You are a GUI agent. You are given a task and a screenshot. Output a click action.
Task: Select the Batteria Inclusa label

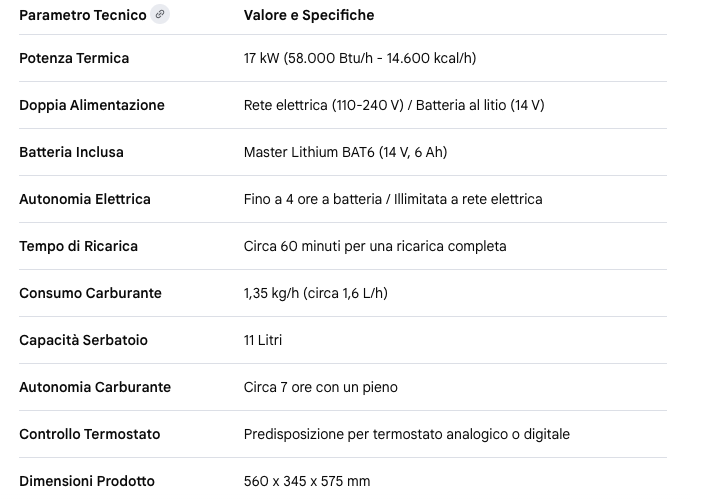click(71, 152)
